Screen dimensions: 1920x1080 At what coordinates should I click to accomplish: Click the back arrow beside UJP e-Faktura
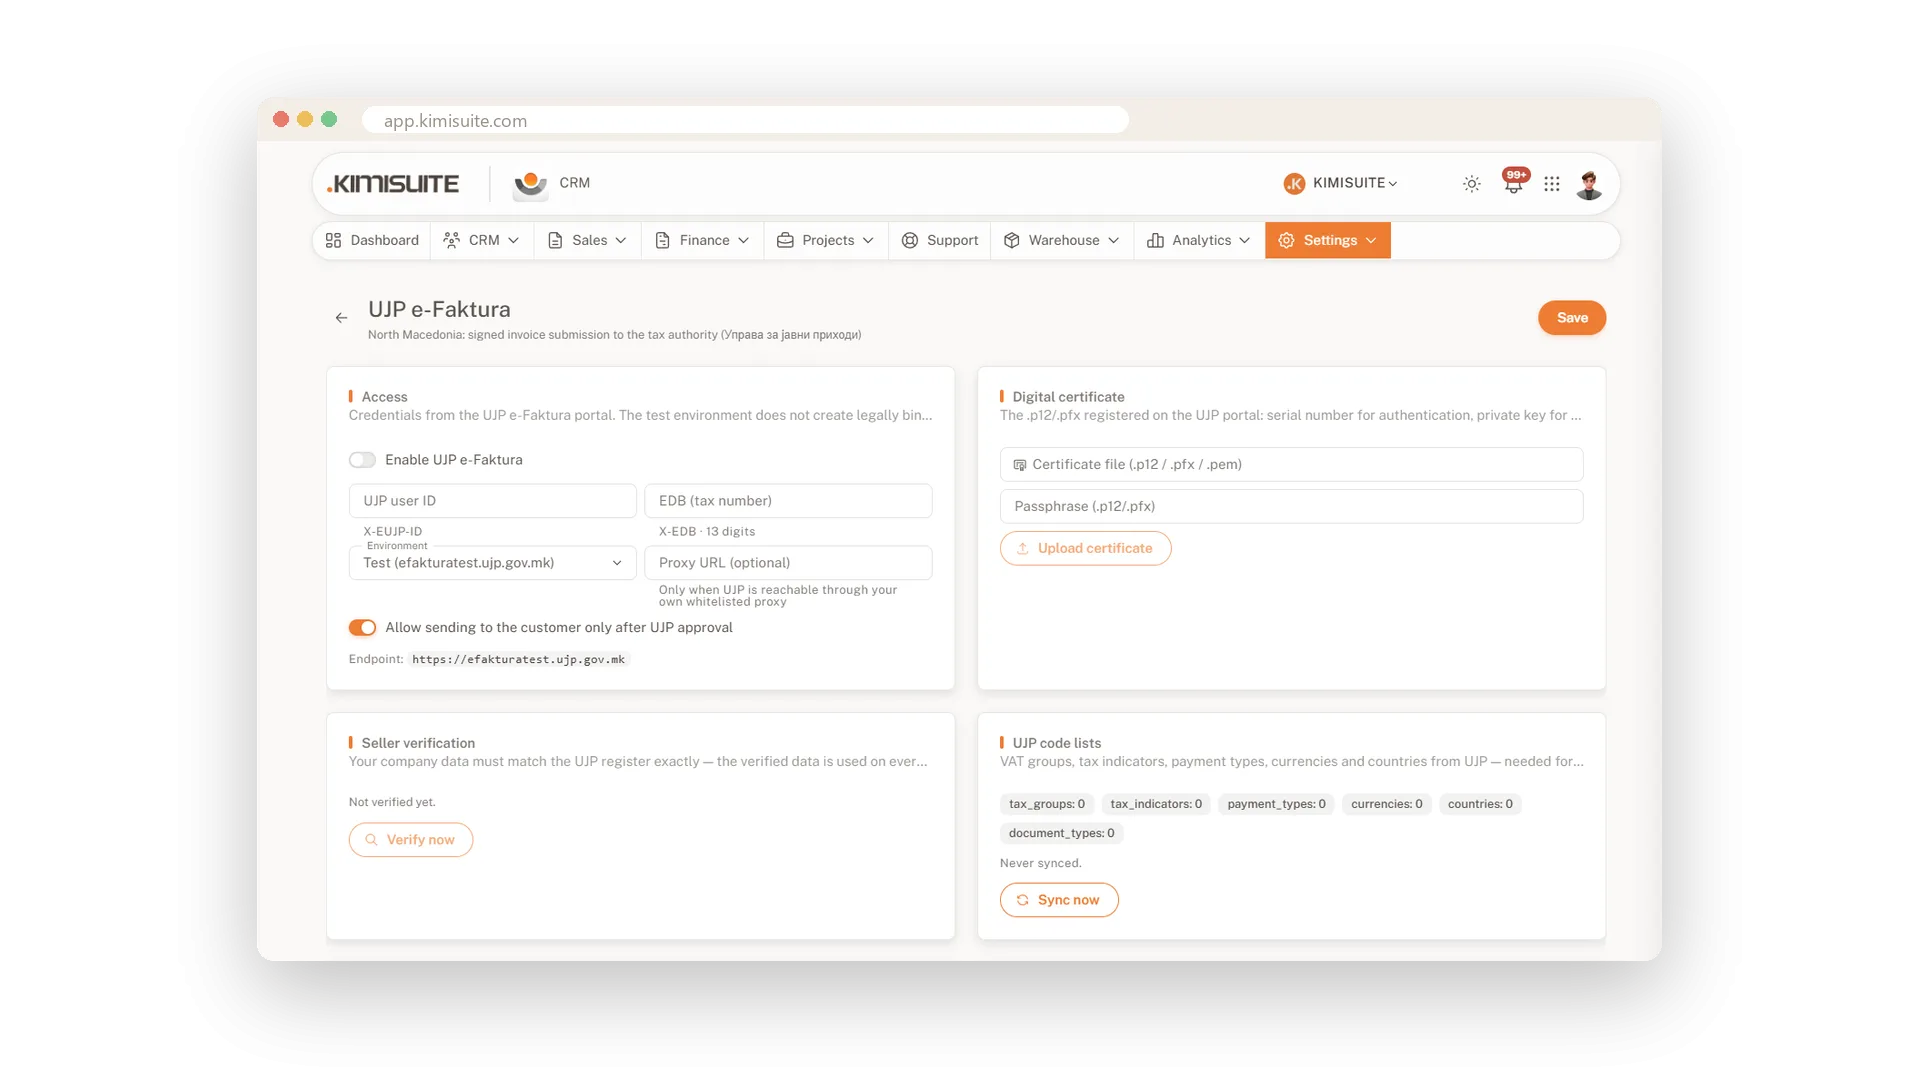coord(341,318)
